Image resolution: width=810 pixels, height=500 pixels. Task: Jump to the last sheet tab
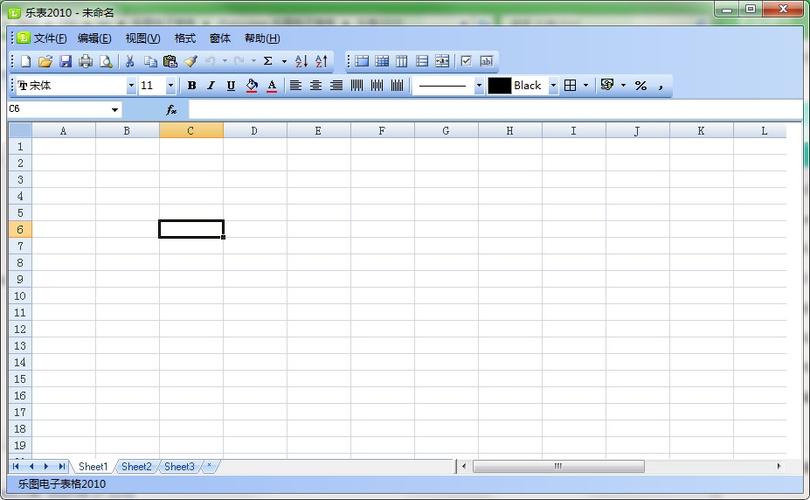[x=61, y=466]
